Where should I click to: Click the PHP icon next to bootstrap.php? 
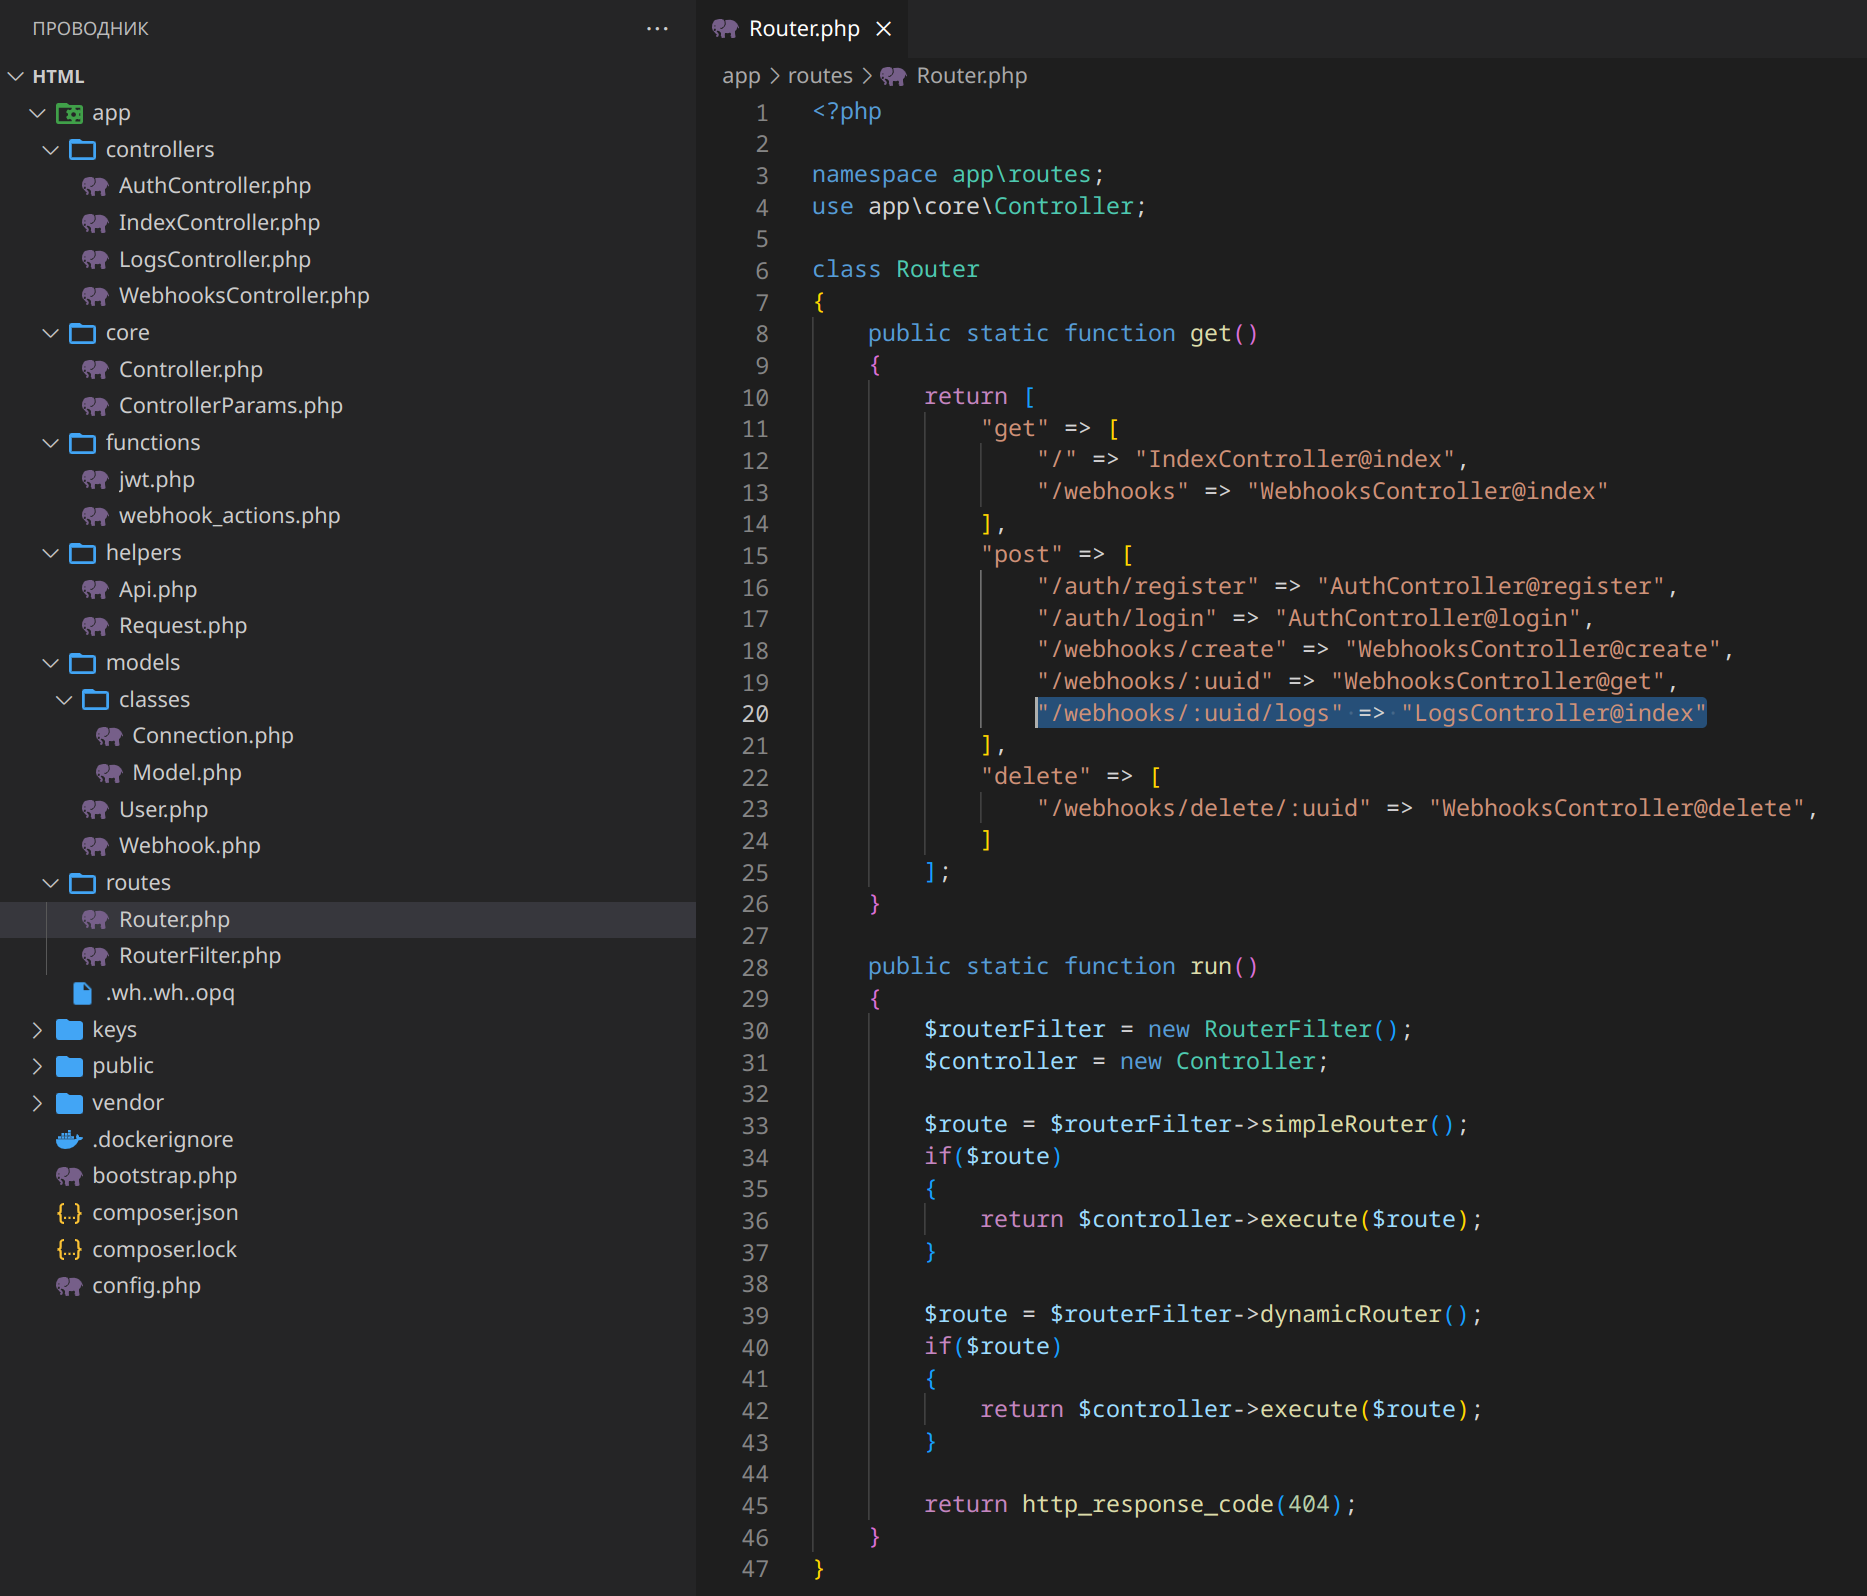click(69, 1176)
